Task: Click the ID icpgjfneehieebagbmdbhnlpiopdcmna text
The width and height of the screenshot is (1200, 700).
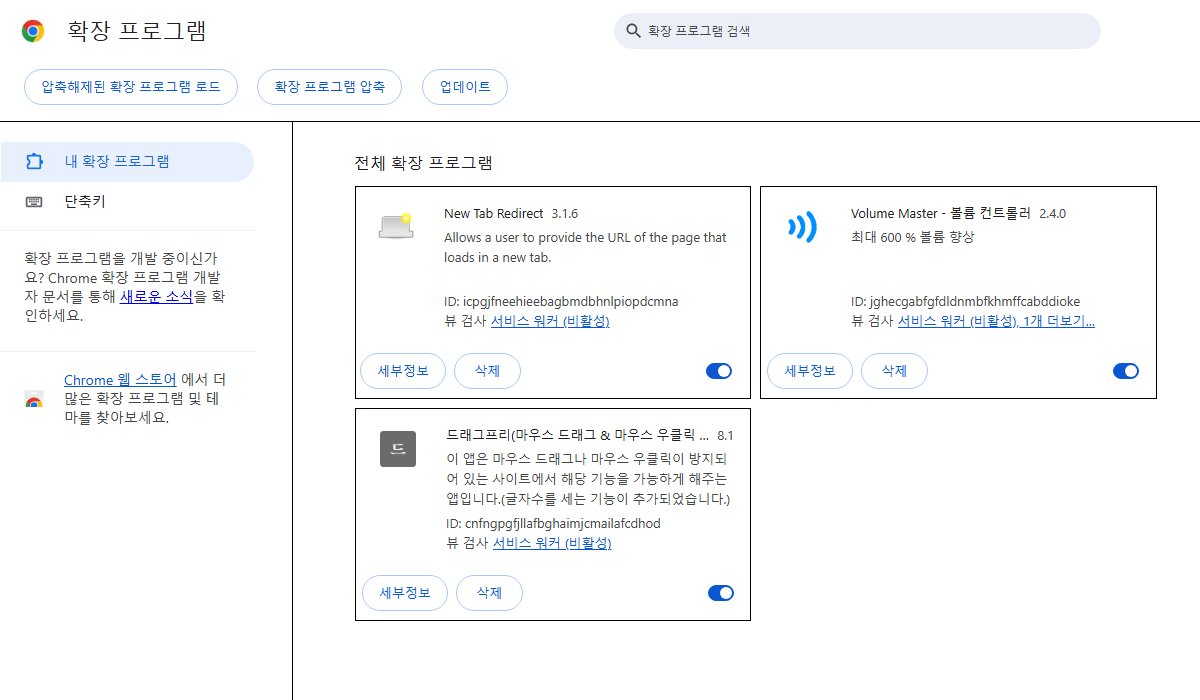Action: click(561, 301)
